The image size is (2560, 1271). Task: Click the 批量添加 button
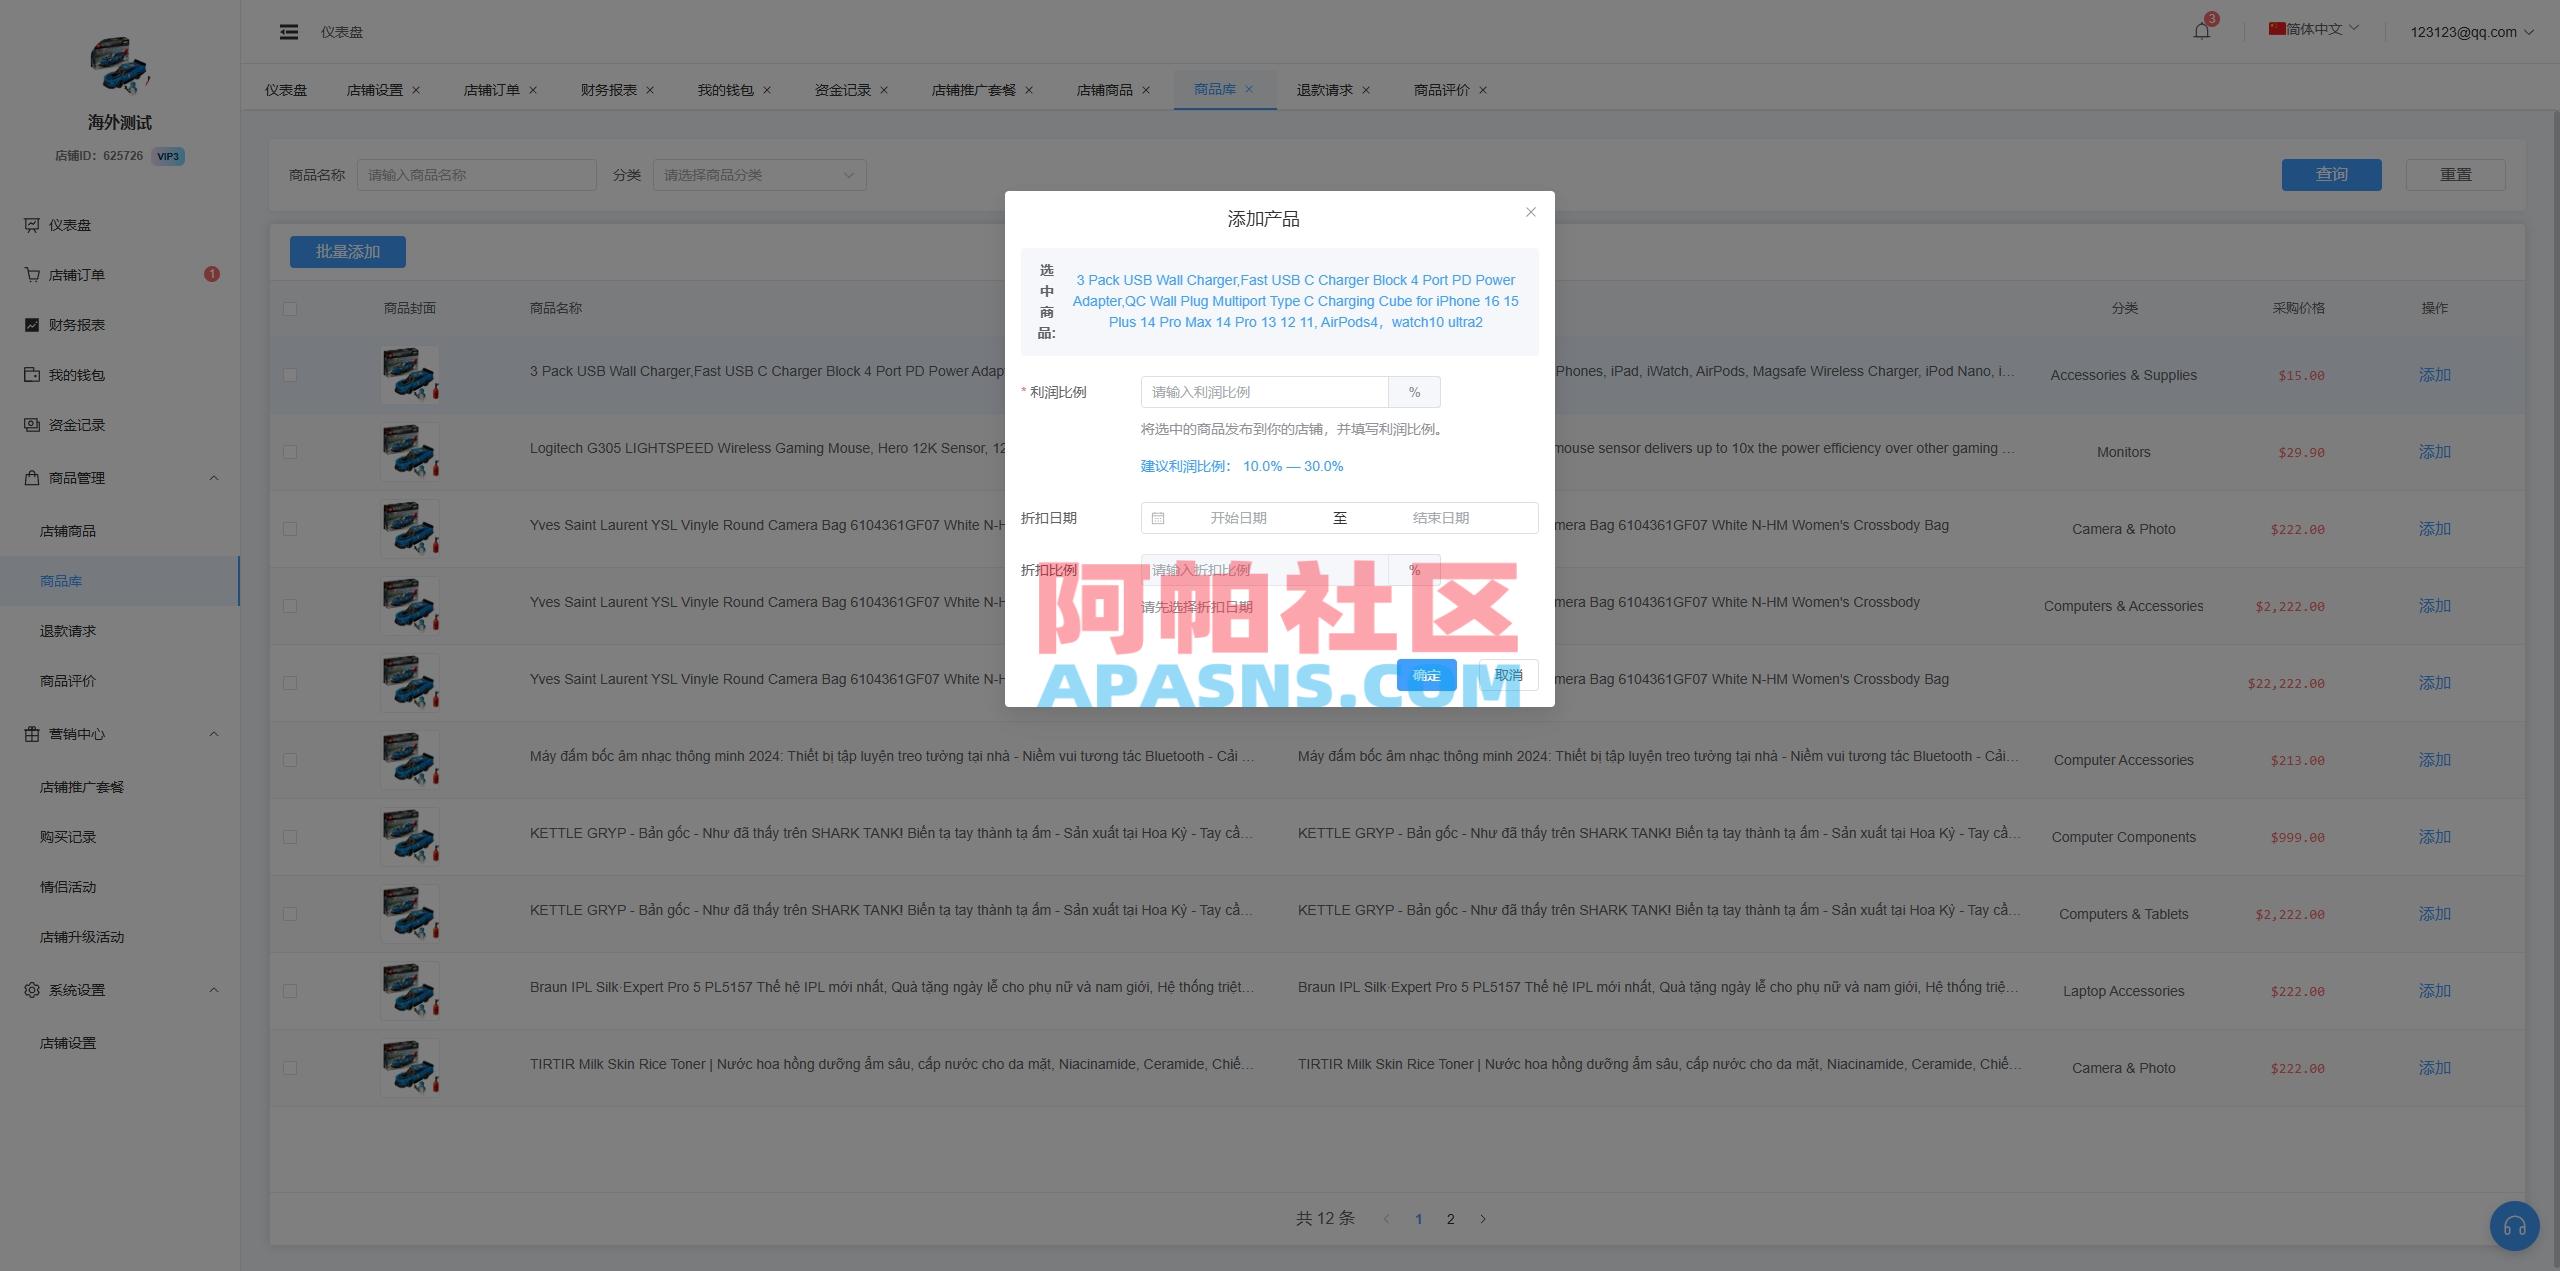[347, 251]
